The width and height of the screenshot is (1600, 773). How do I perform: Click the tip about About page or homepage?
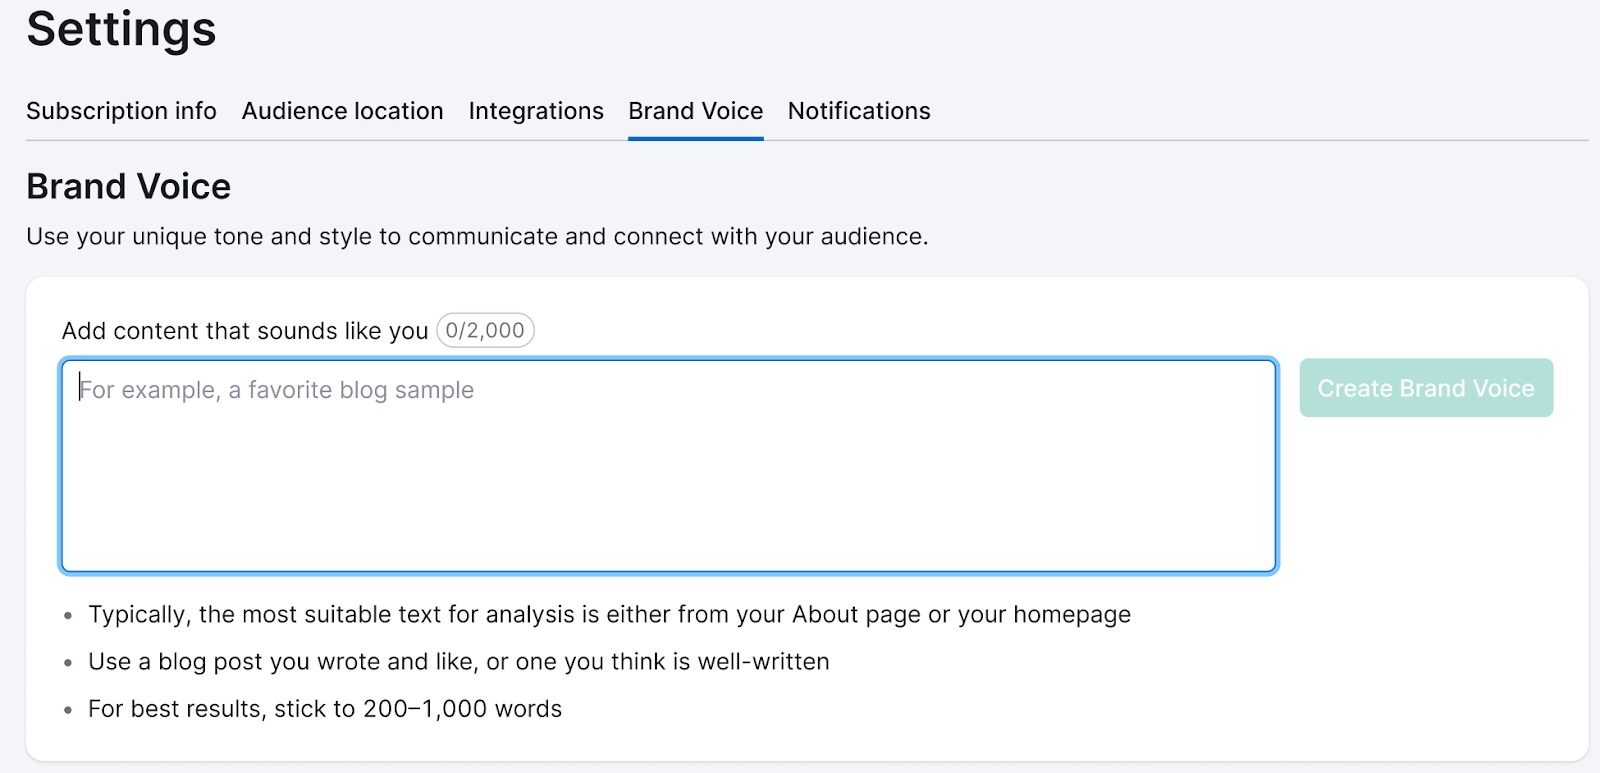(x=609, y=615)
